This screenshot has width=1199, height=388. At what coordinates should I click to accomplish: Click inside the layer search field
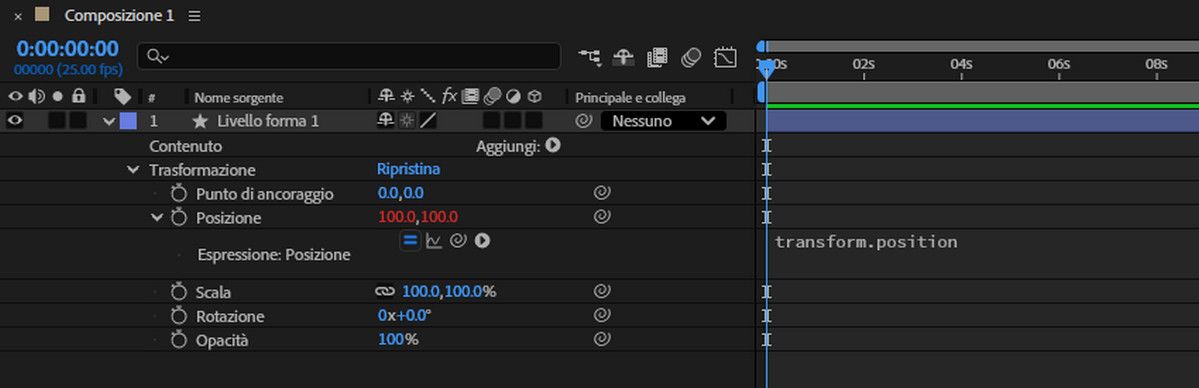(x=349, y=56)
